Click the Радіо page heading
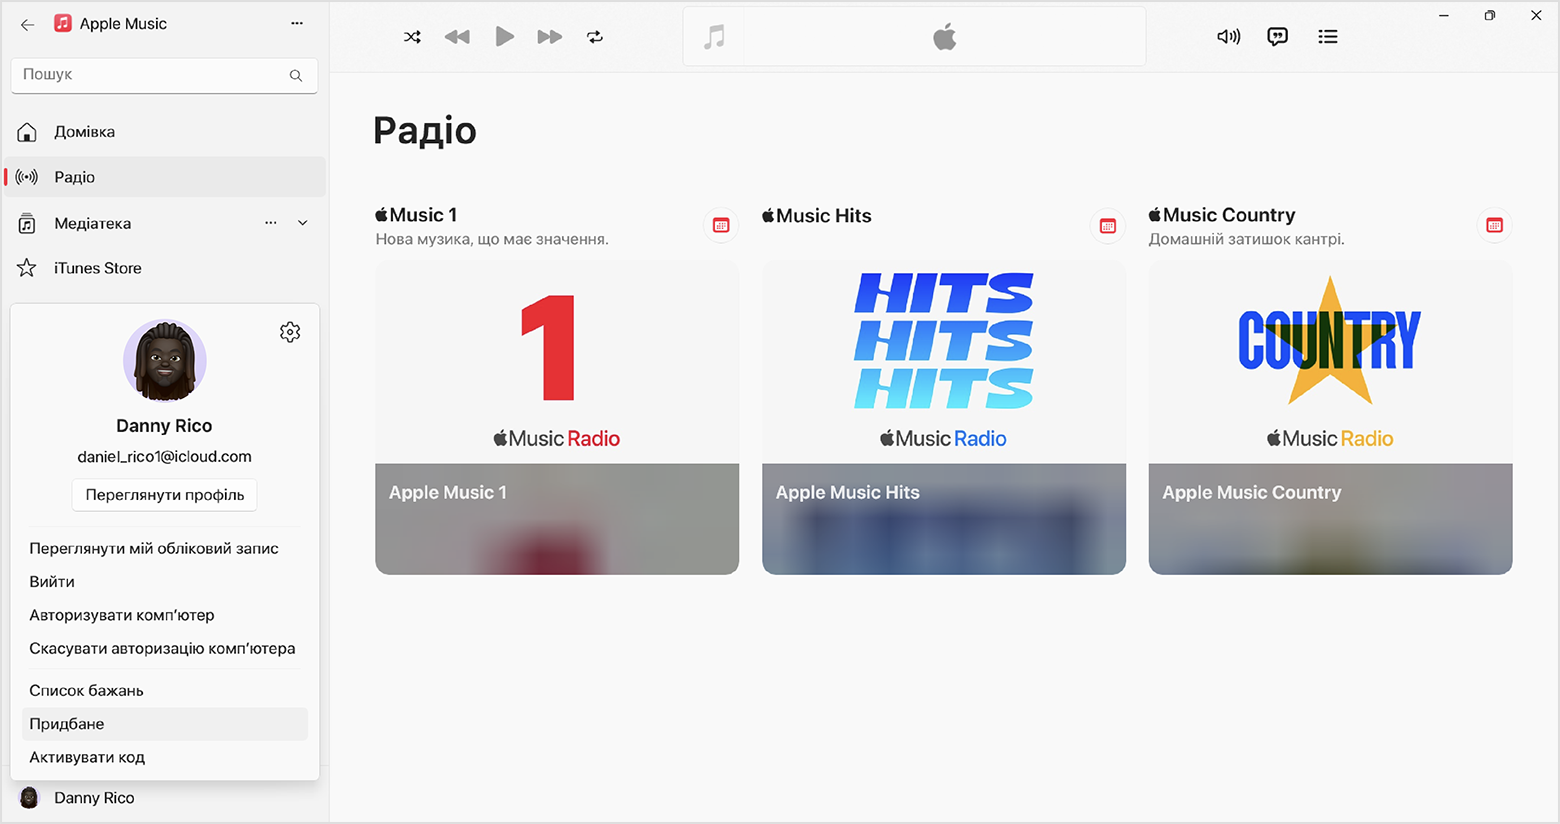The width and height of the screenshot is (1560, 824). [x=425, y=131]
